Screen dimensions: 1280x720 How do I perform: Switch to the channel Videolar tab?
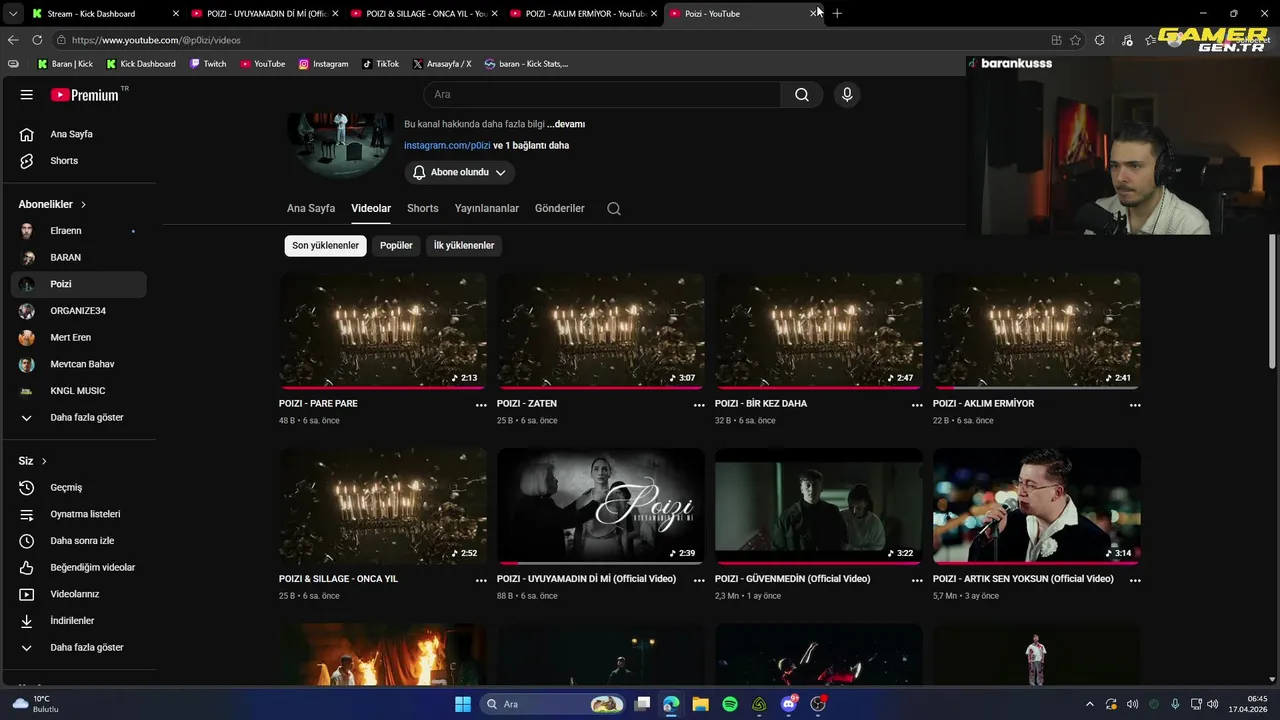[371, 209]
